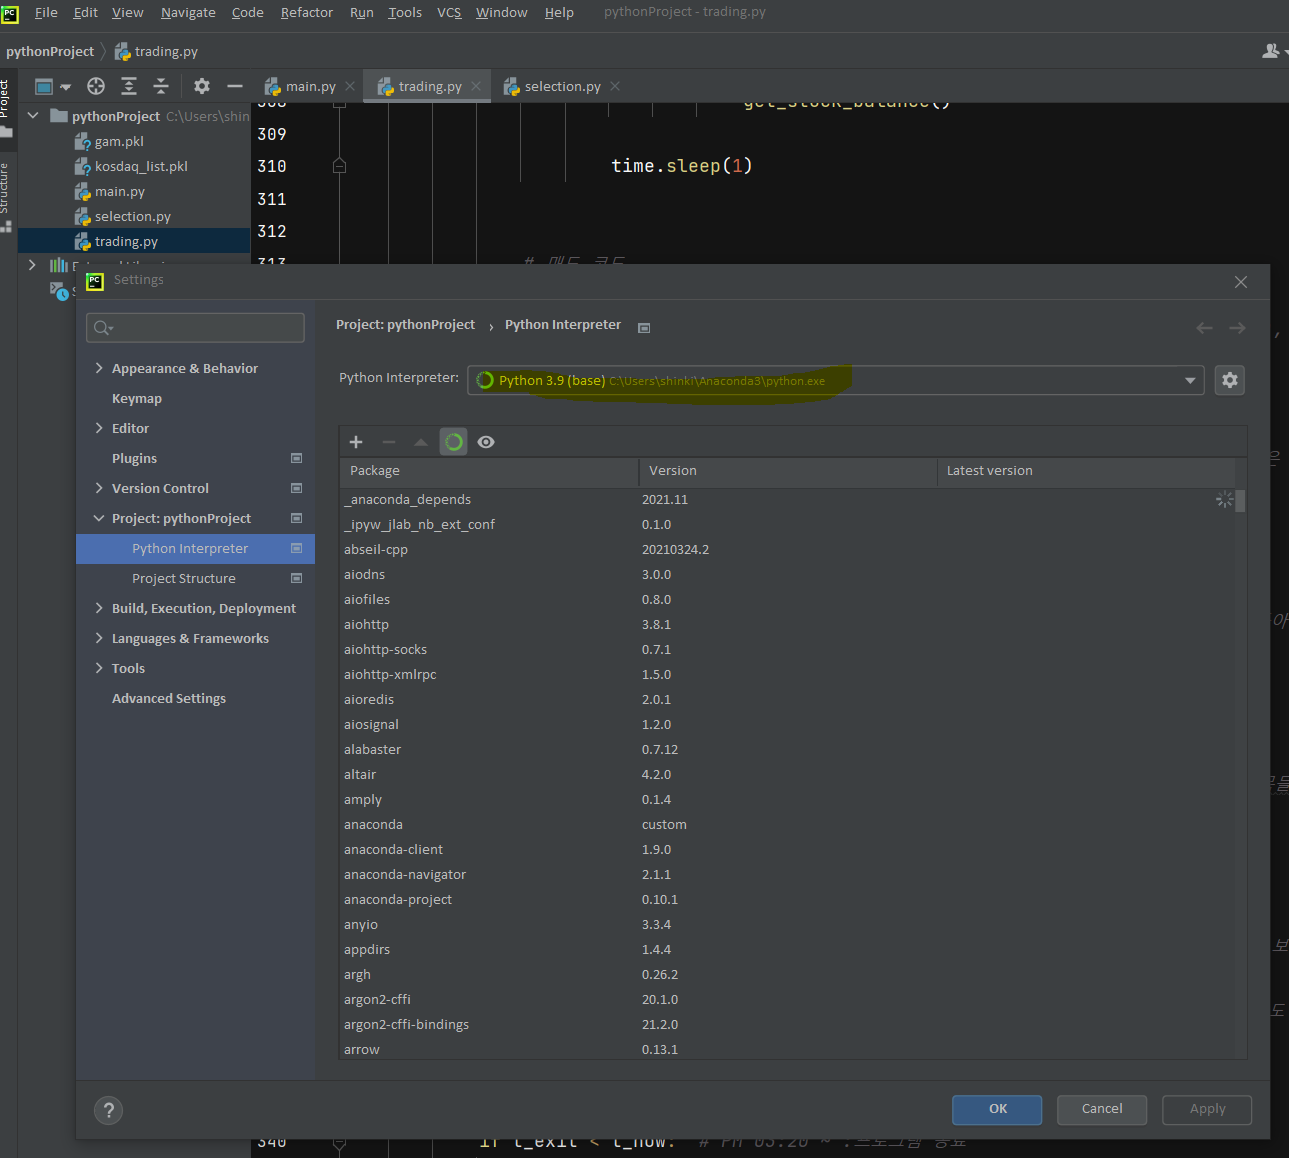Image resolution: width=1289 pixels, height=1158 pixels.
Task: Close the trading.py editor tab
Action: [x=476, y=86]
